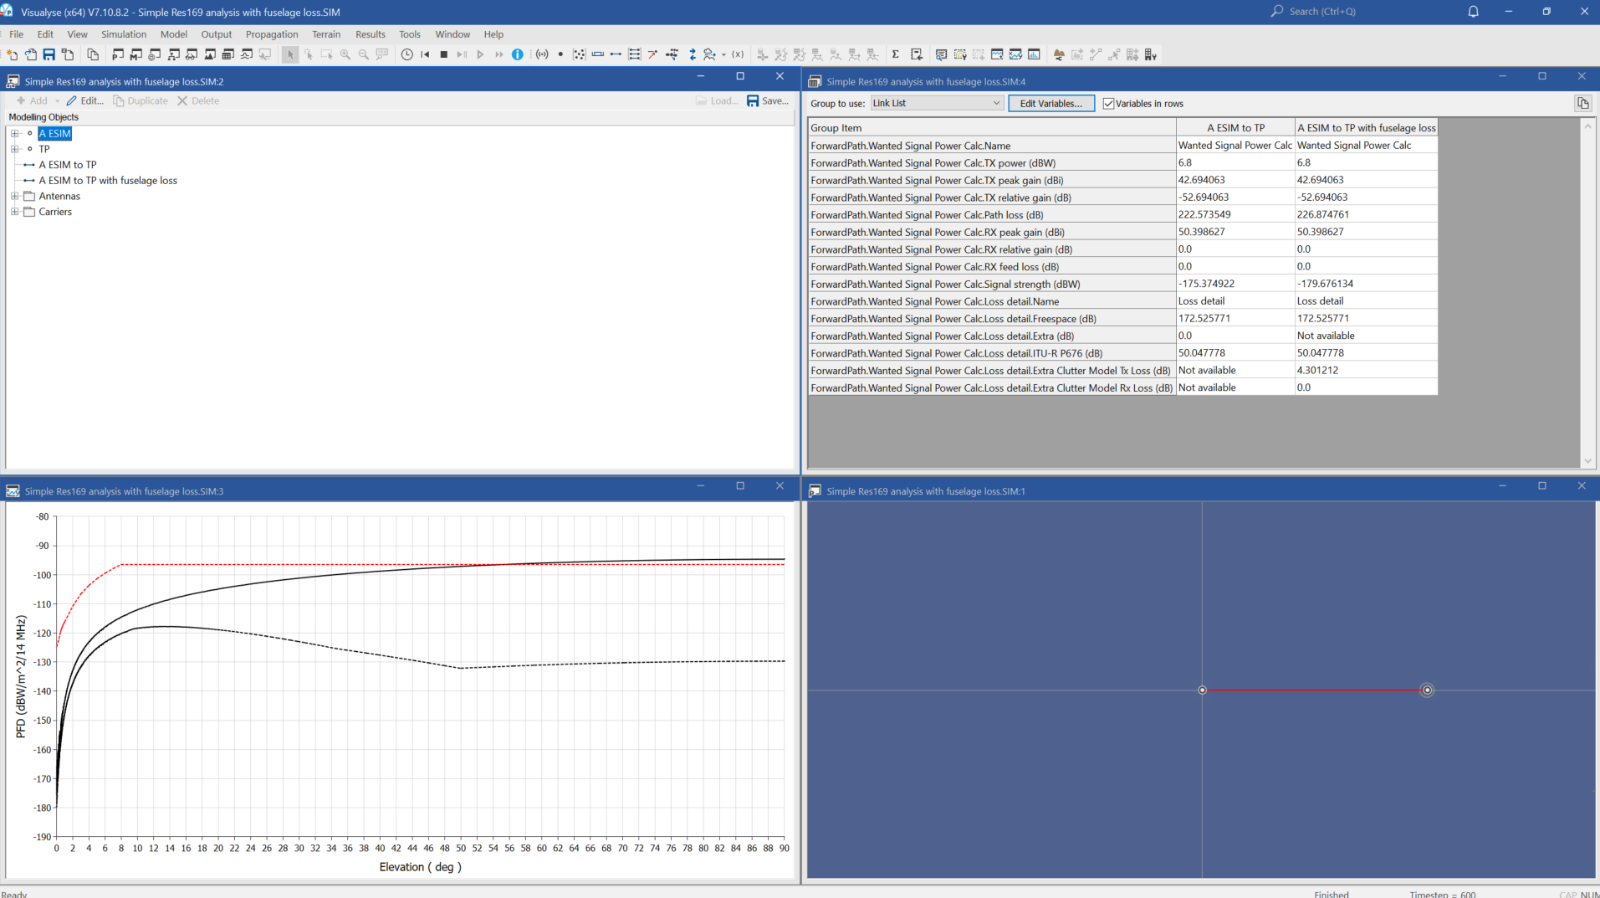Click Save button in Modelling Objects panel
Viewport: 1600px width, 898px height.
(x=767, y=101)
